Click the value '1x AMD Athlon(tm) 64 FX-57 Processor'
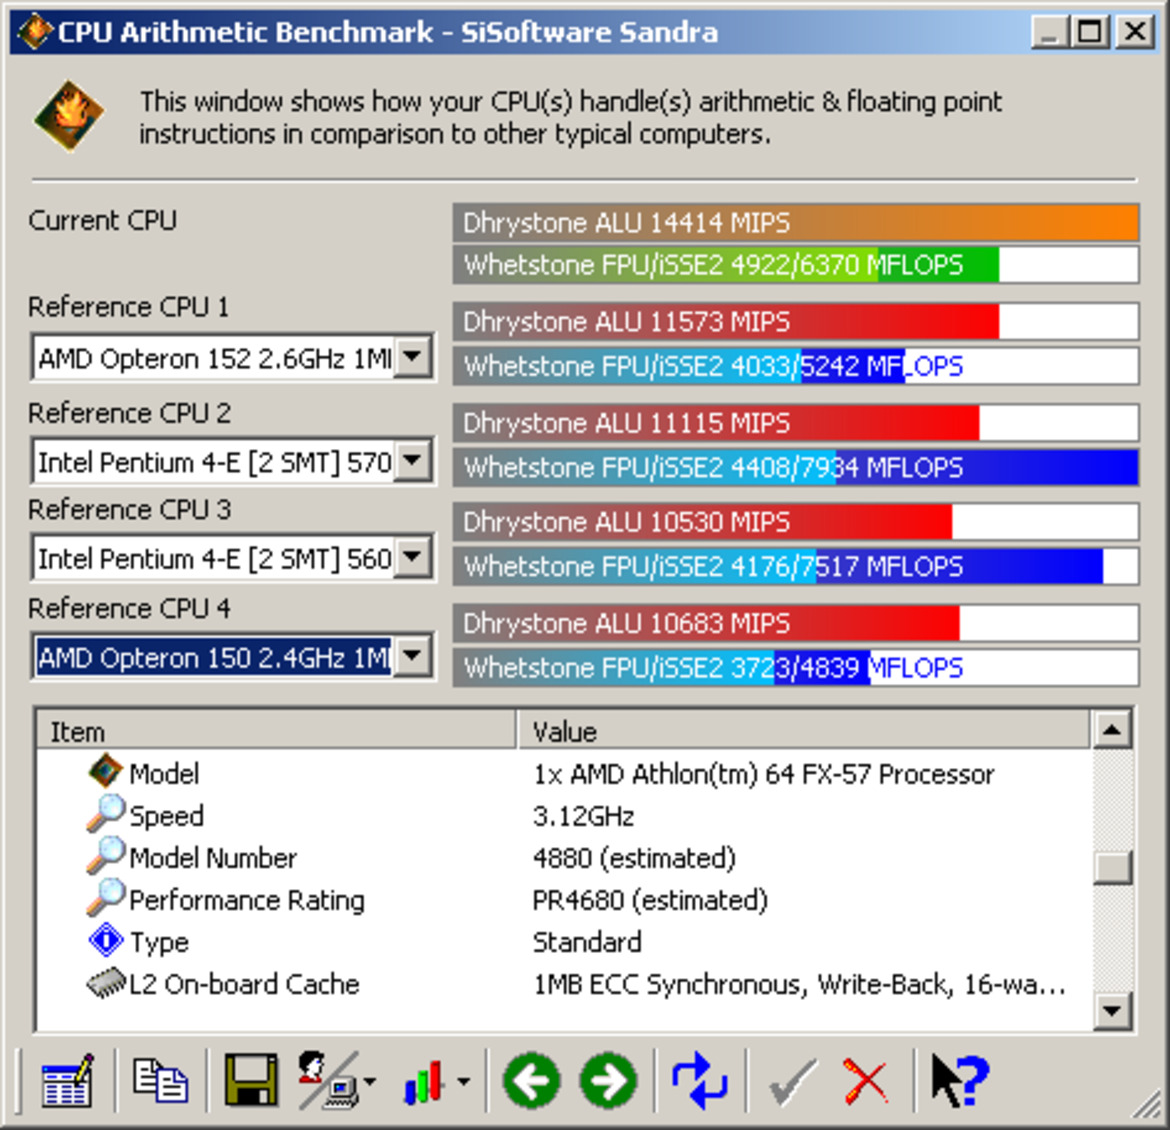This screenshot has width=1170, height=1130. point(763,774)
